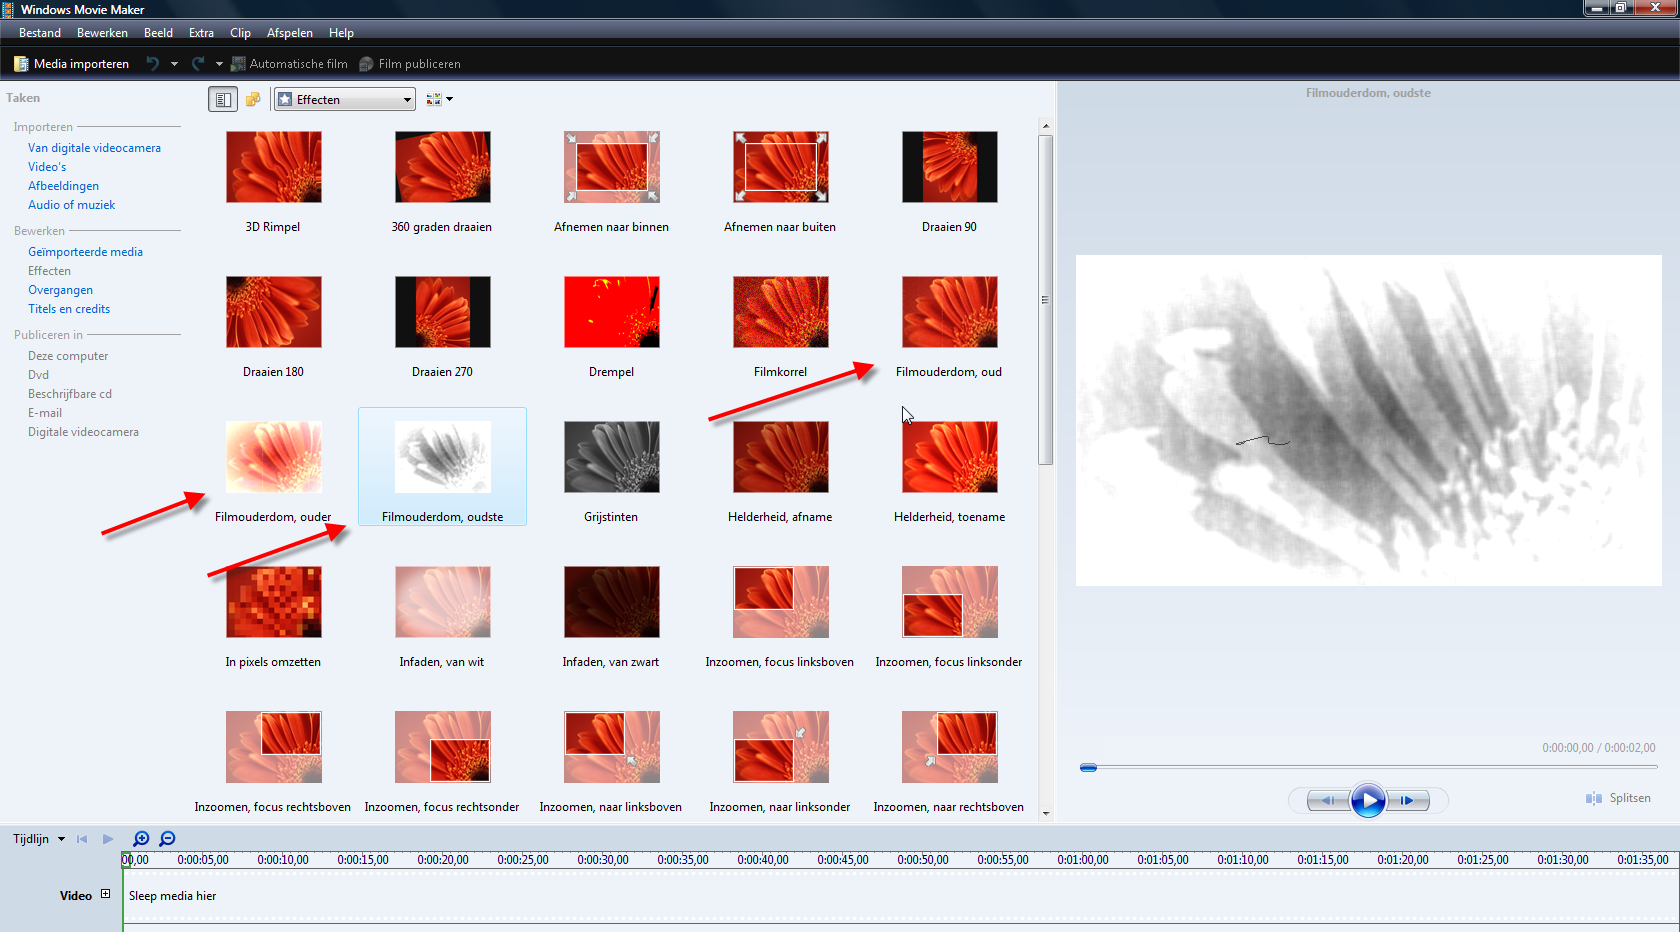This screenshot has width=1680, height=932.
Task: Select the Grijstinten effect thumbnail
Action: (x=611, y=457)
